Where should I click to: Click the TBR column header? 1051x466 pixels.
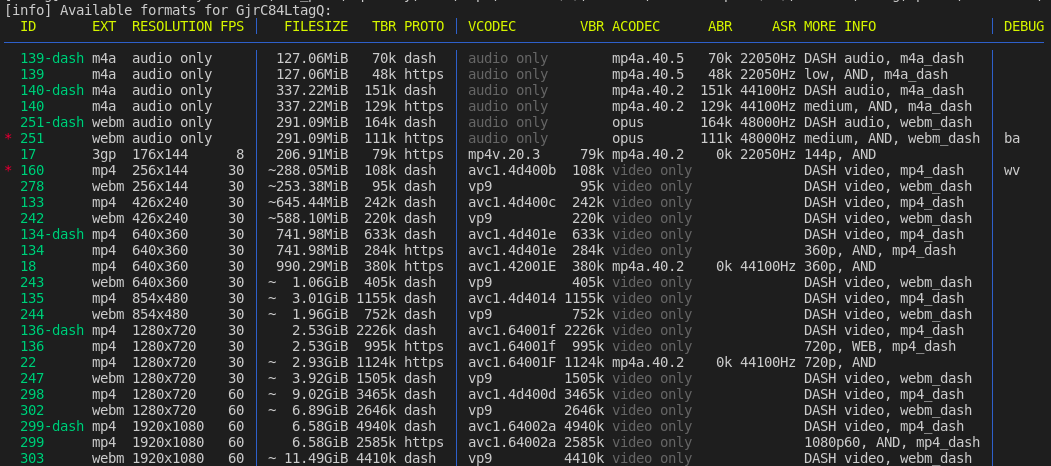(384, 26)
